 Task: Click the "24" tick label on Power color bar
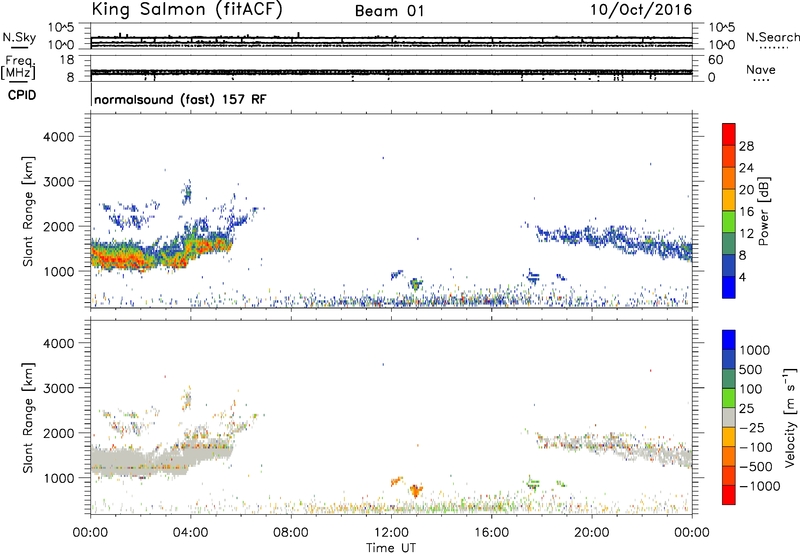pos(746,168)
